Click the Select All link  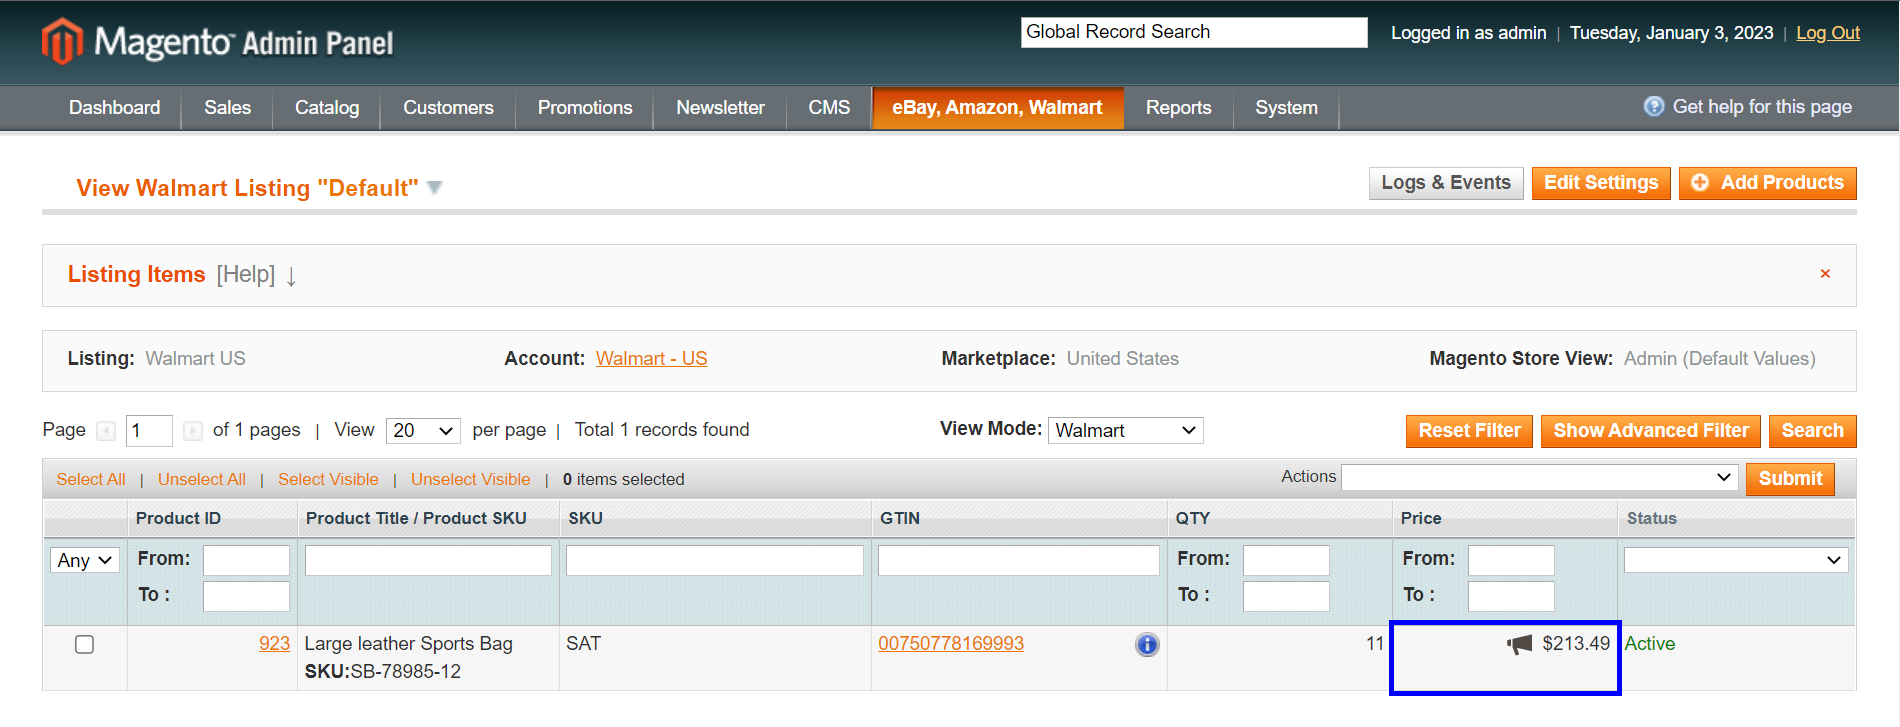click(91, 479)
